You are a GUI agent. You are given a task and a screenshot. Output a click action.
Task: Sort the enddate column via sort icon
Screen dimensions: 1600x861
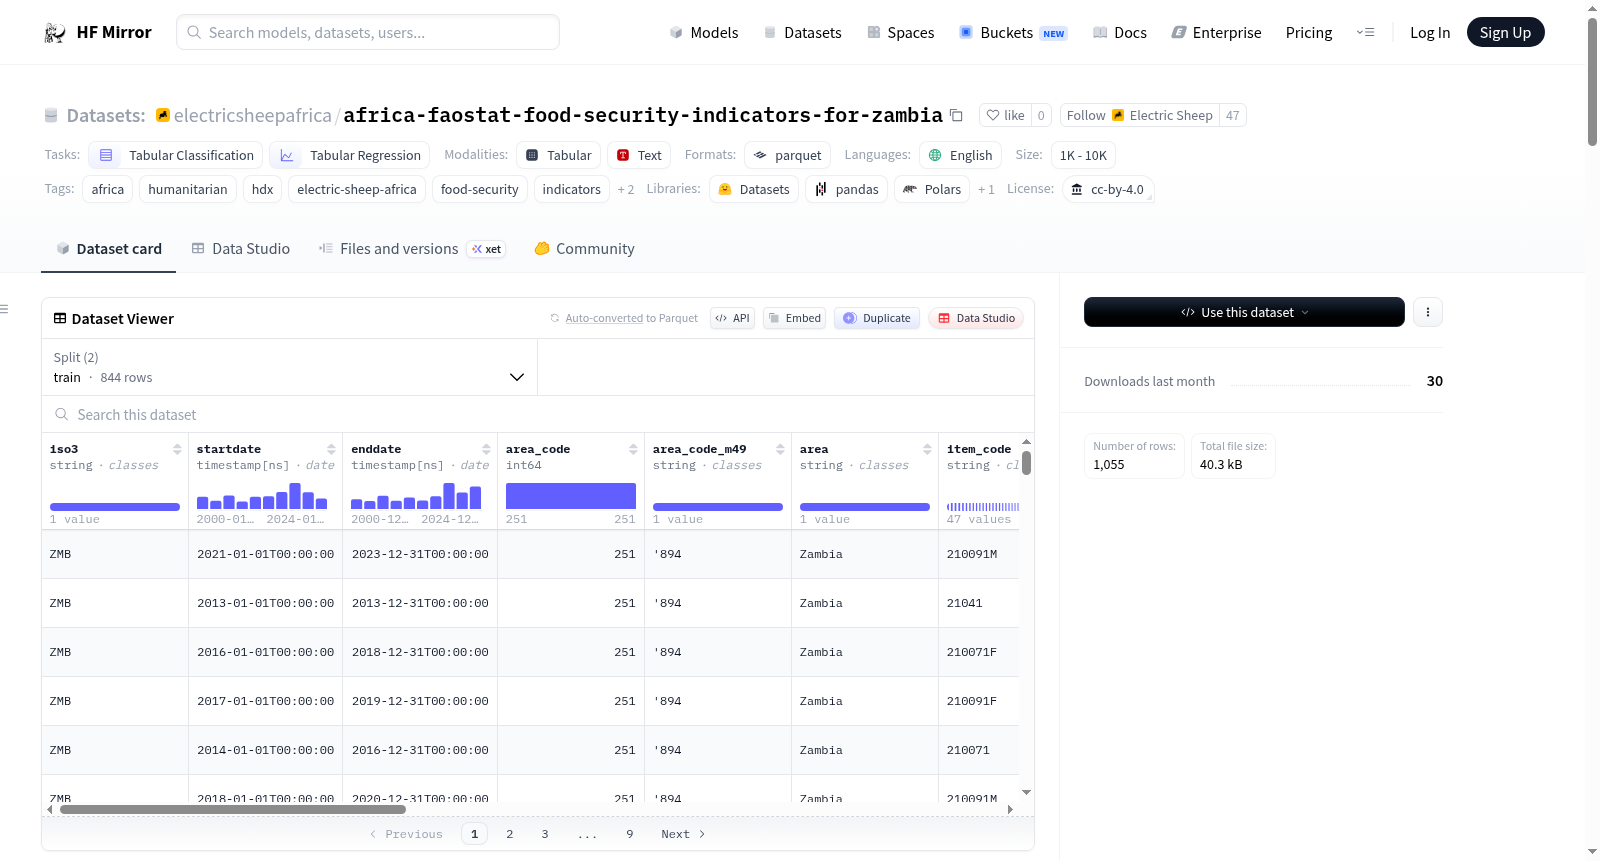(486, 449)
